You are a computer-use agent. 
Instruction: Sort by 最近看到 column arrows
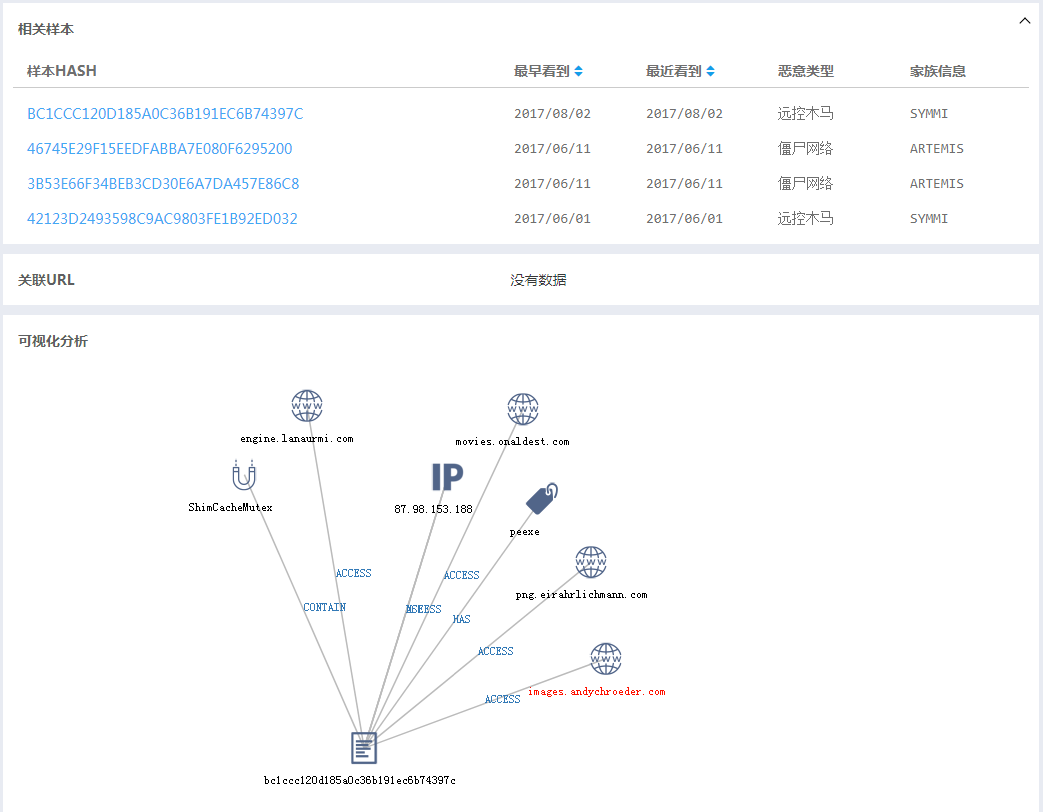tap(710, 71)
